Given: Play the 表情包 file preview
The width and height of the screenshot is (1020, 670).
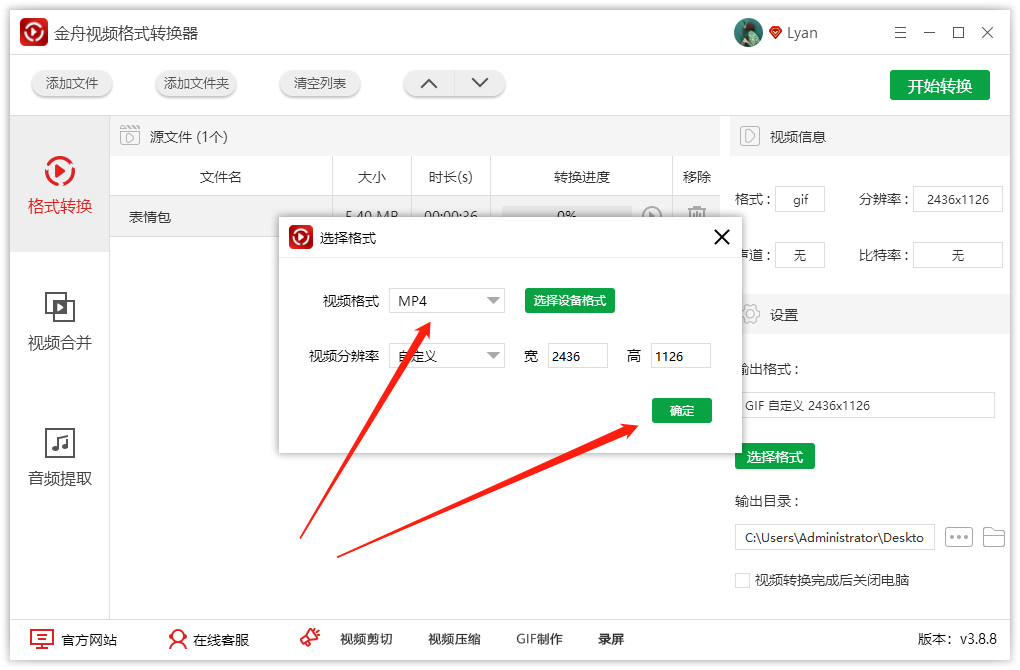Looking at the screenshot, I should [652, 213].
